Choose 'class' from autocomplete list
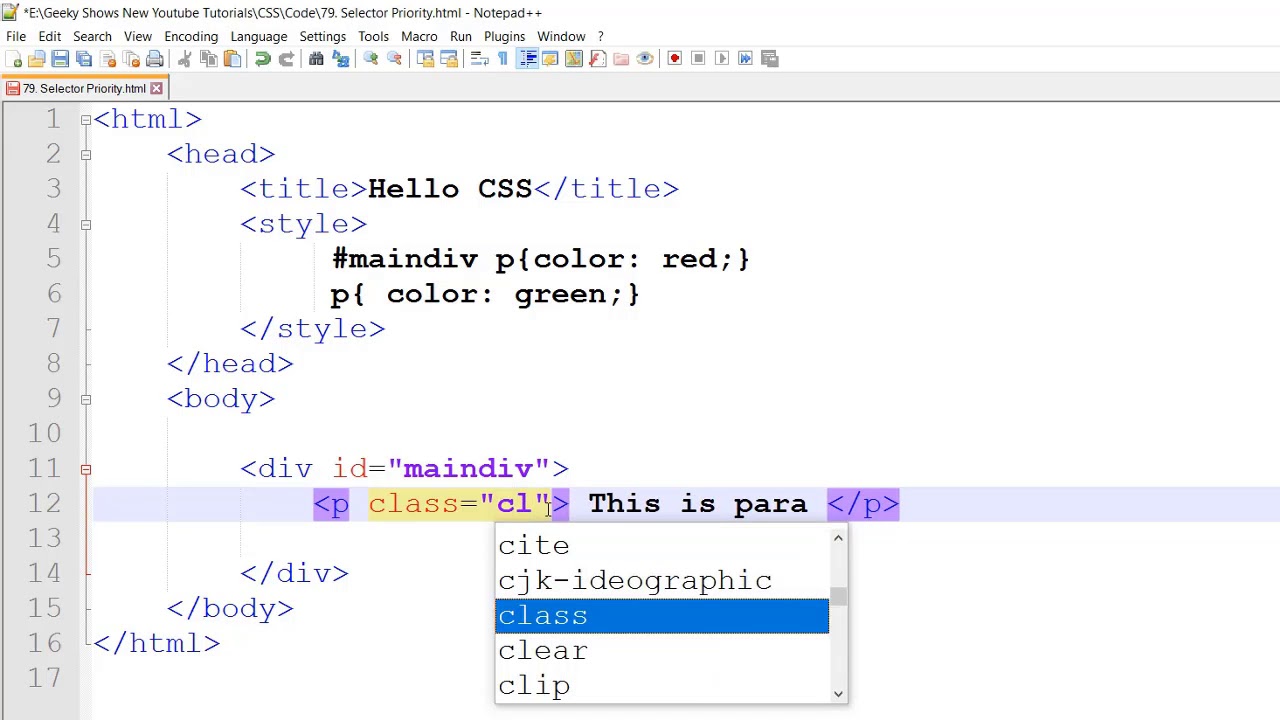Screen dimensions: 1280x720 coord(662,616)
